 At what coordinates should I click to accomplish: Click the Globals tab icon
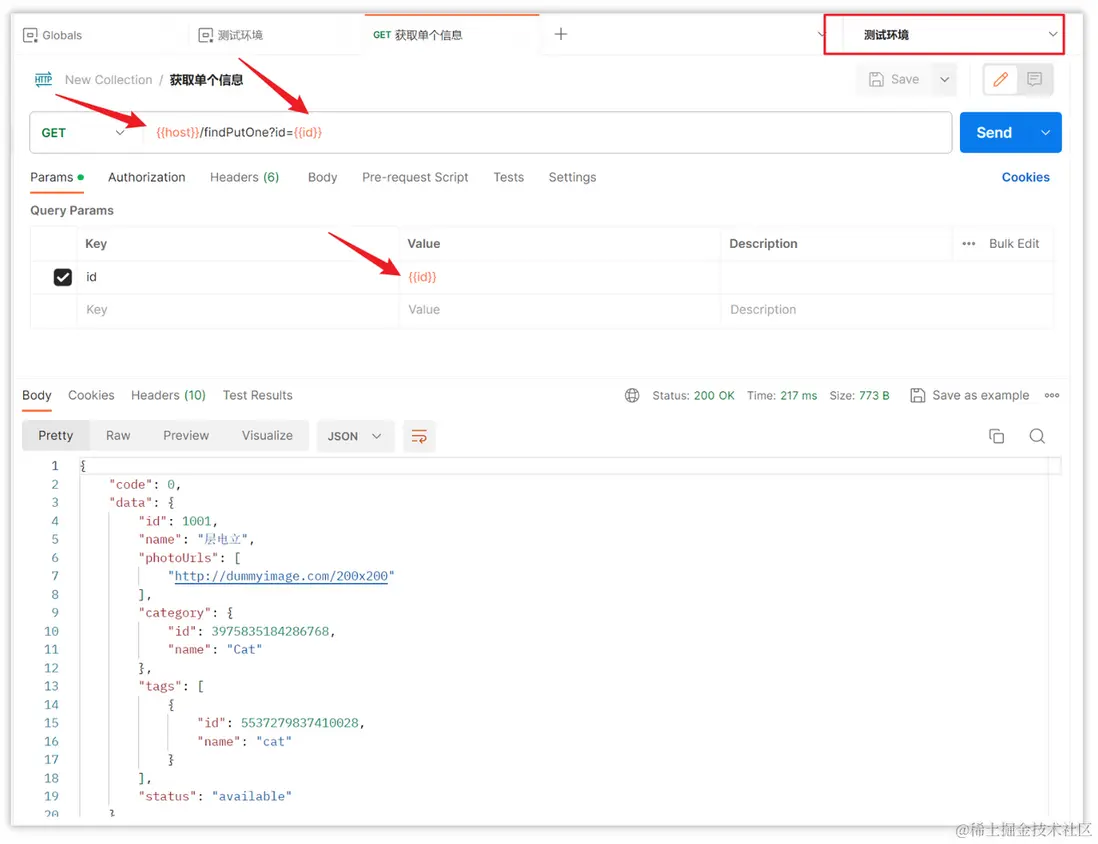pos(30,35)
